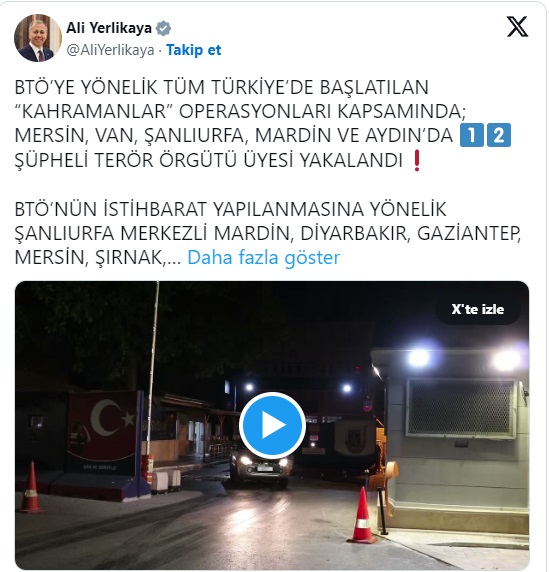Screen dimensions: 549x572
Task: Click the blue verified badge
Action: (163, 28)
